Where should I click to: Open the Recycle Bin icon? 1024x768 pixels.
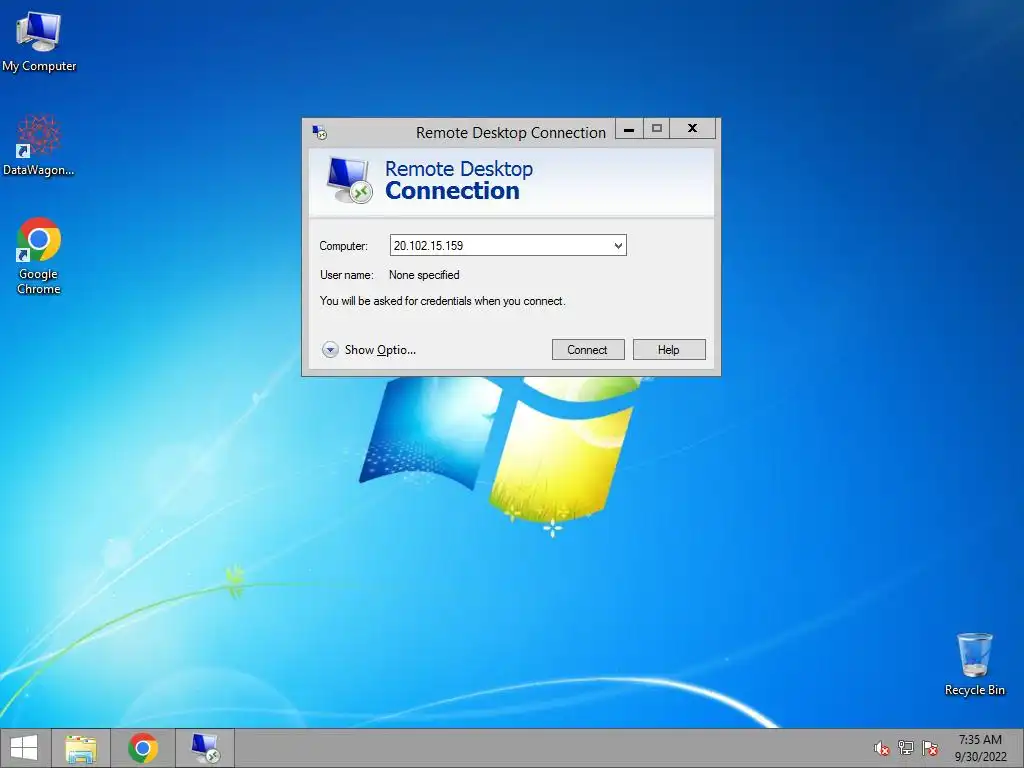tap(974, 664)
